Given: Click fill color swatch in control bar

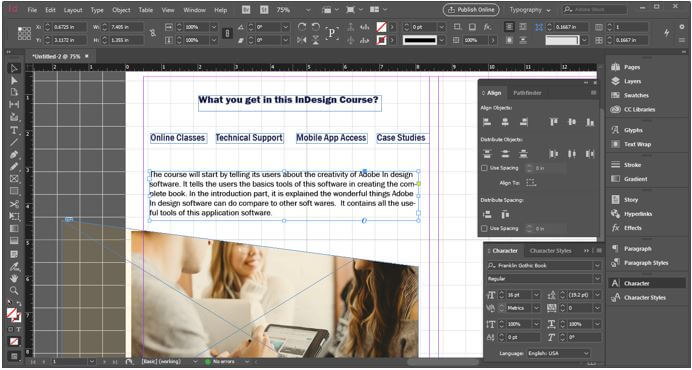Looking at the screenshot, I should click(x=381, y=27).
